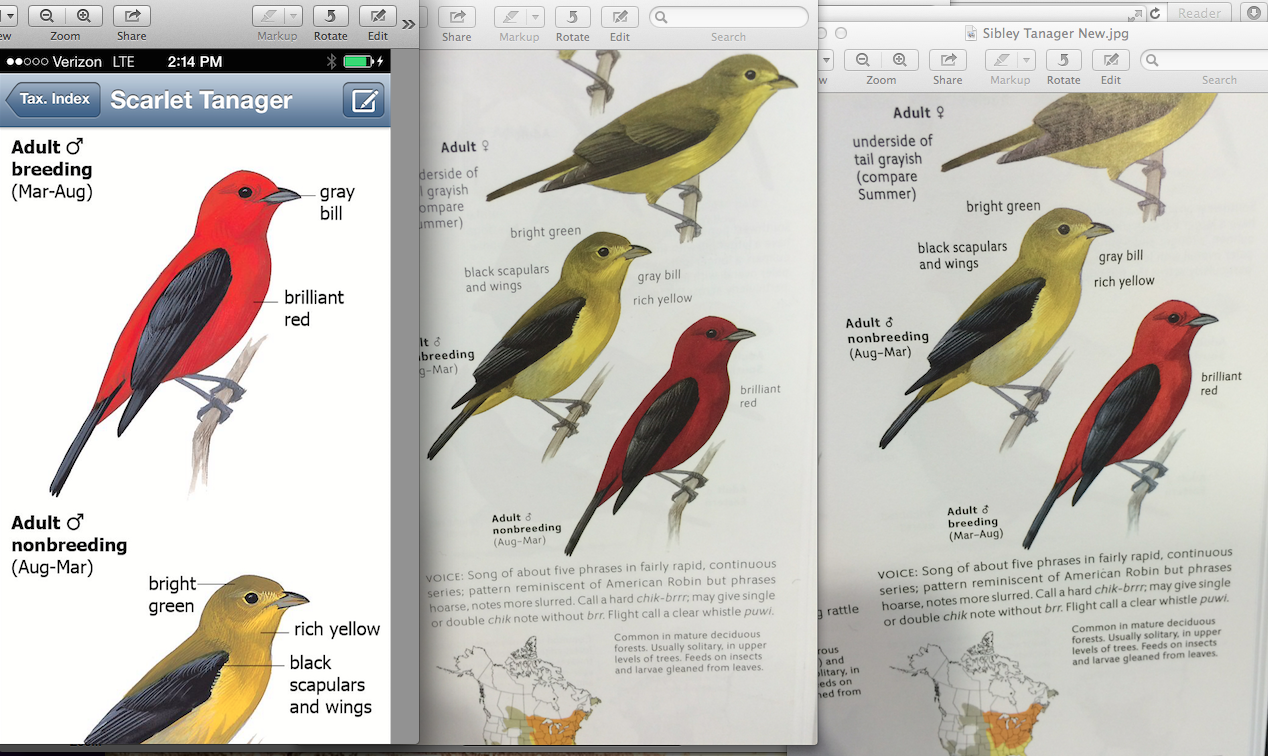The height and width of the screenshot is (756, 1268).
Task: Click the '(Mar–Aug)' caption in the rightmost window
Action: (x=975, y=535)
